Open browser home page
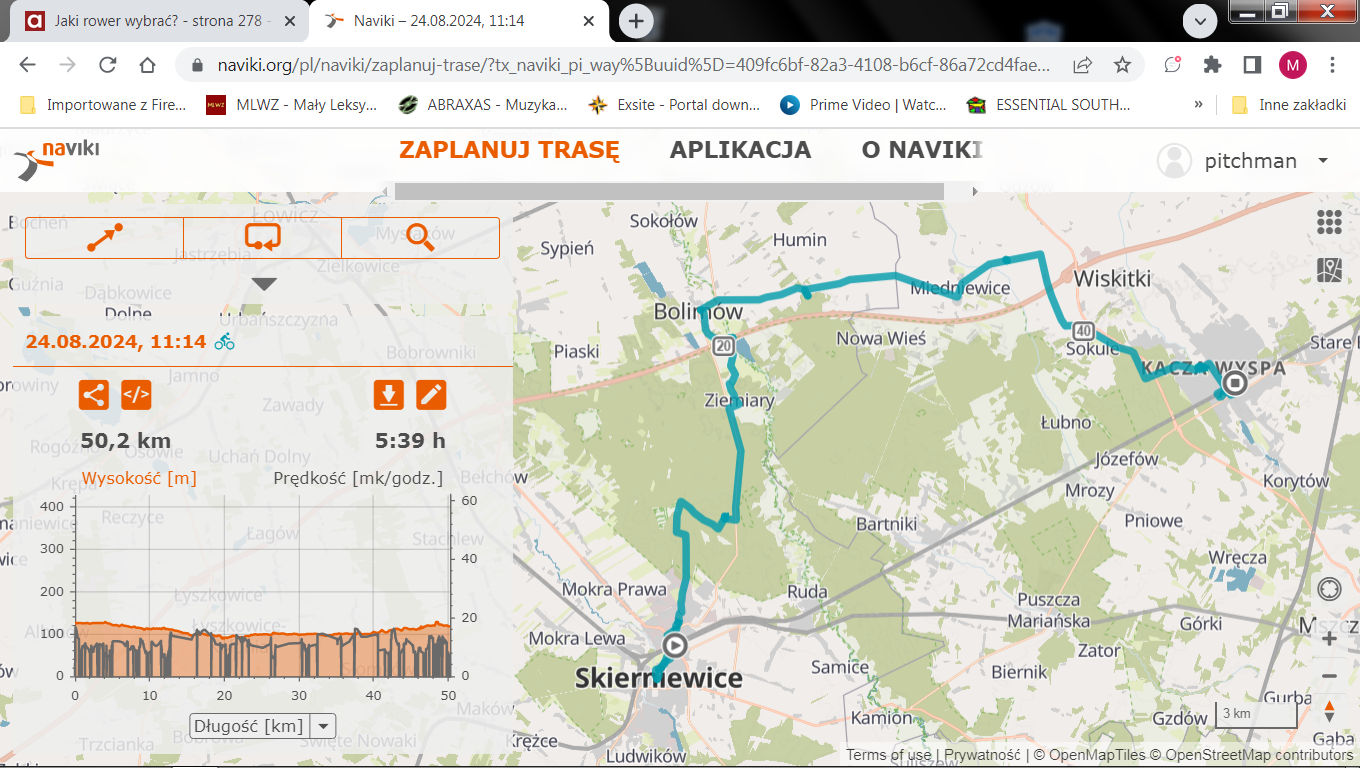 (147, 65)
